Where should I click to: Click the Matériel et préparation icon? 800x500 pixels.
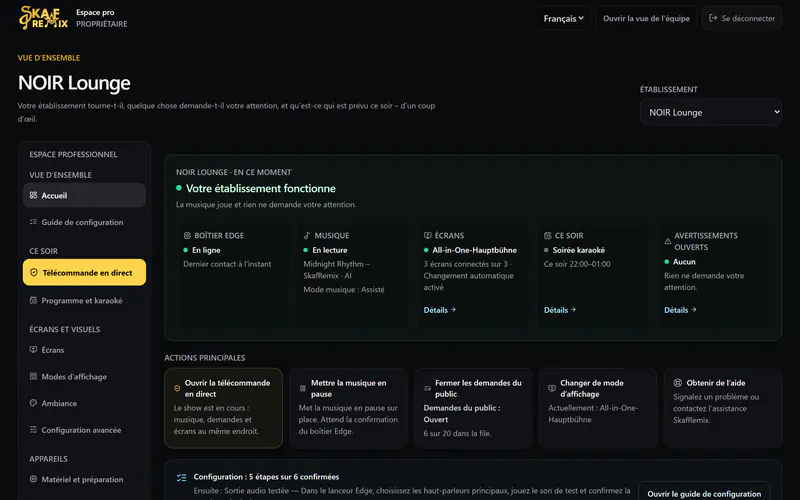[33, 479]
